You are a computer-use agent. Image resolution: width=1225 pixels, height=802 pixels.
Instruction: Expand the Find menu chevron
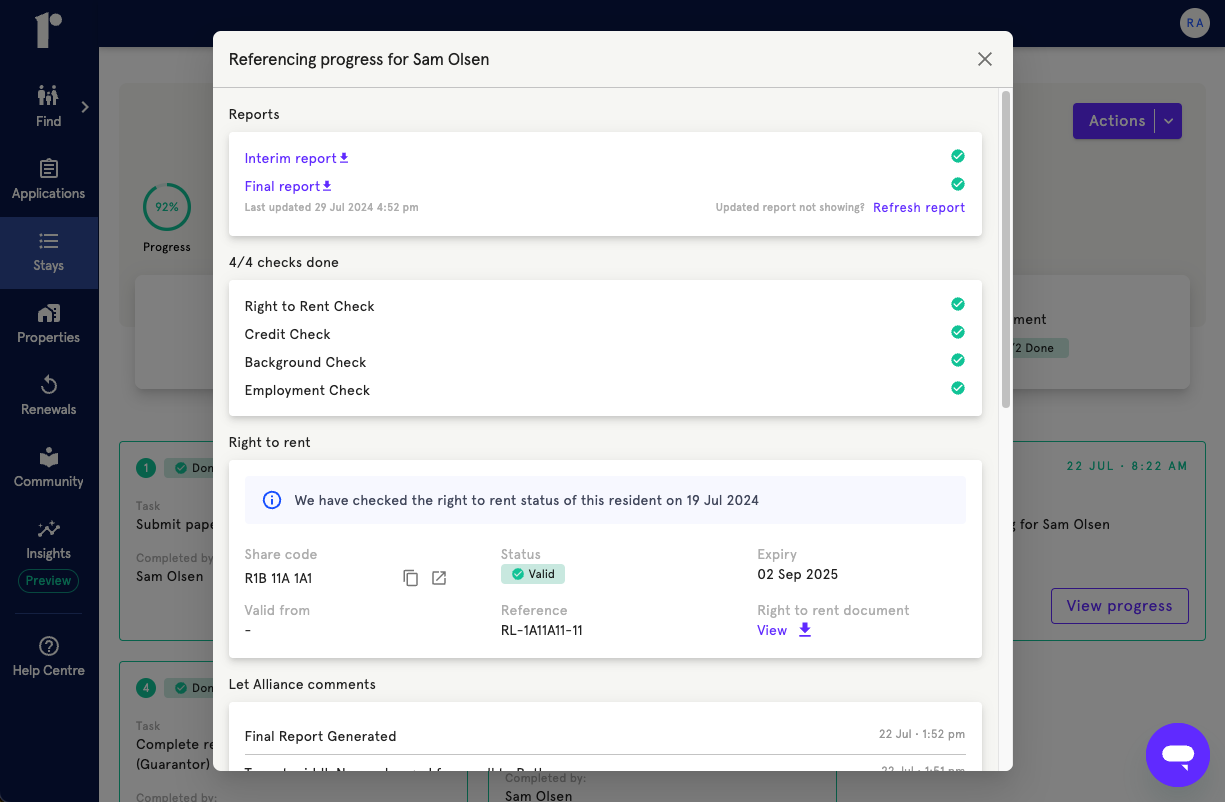85,107
